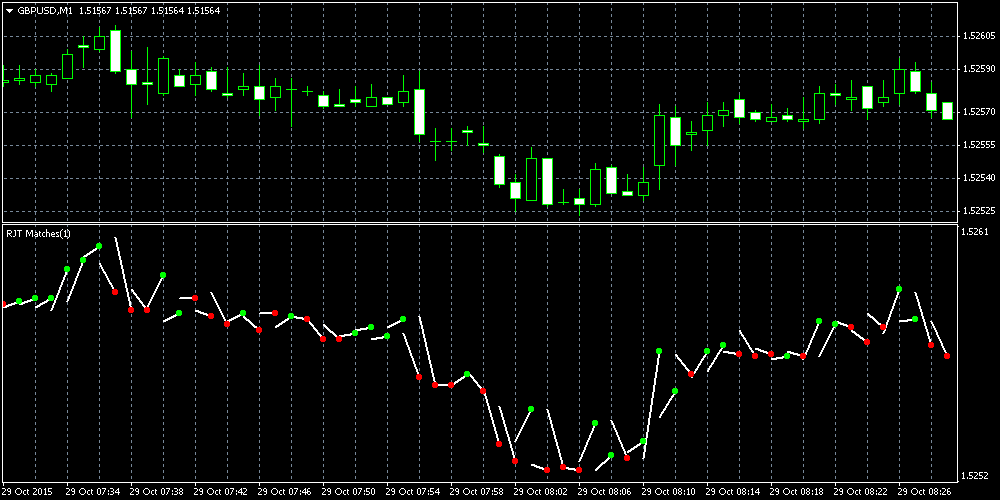Click the 1.52555 price scale label

pos(978,145)
